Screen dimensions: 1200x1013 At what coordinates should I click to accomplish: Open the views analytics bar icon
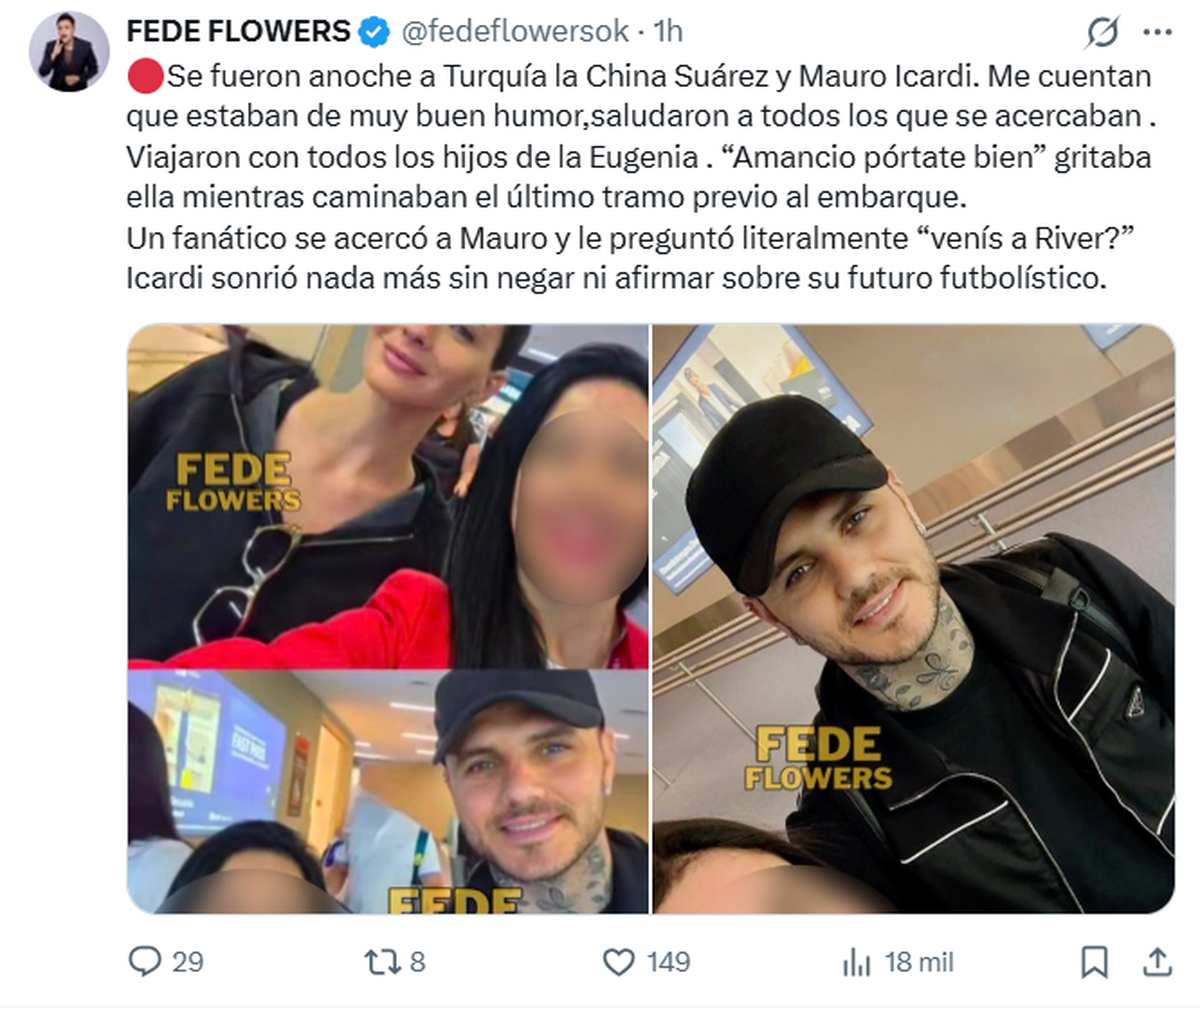pyautogui.click(x=857, y=963)
